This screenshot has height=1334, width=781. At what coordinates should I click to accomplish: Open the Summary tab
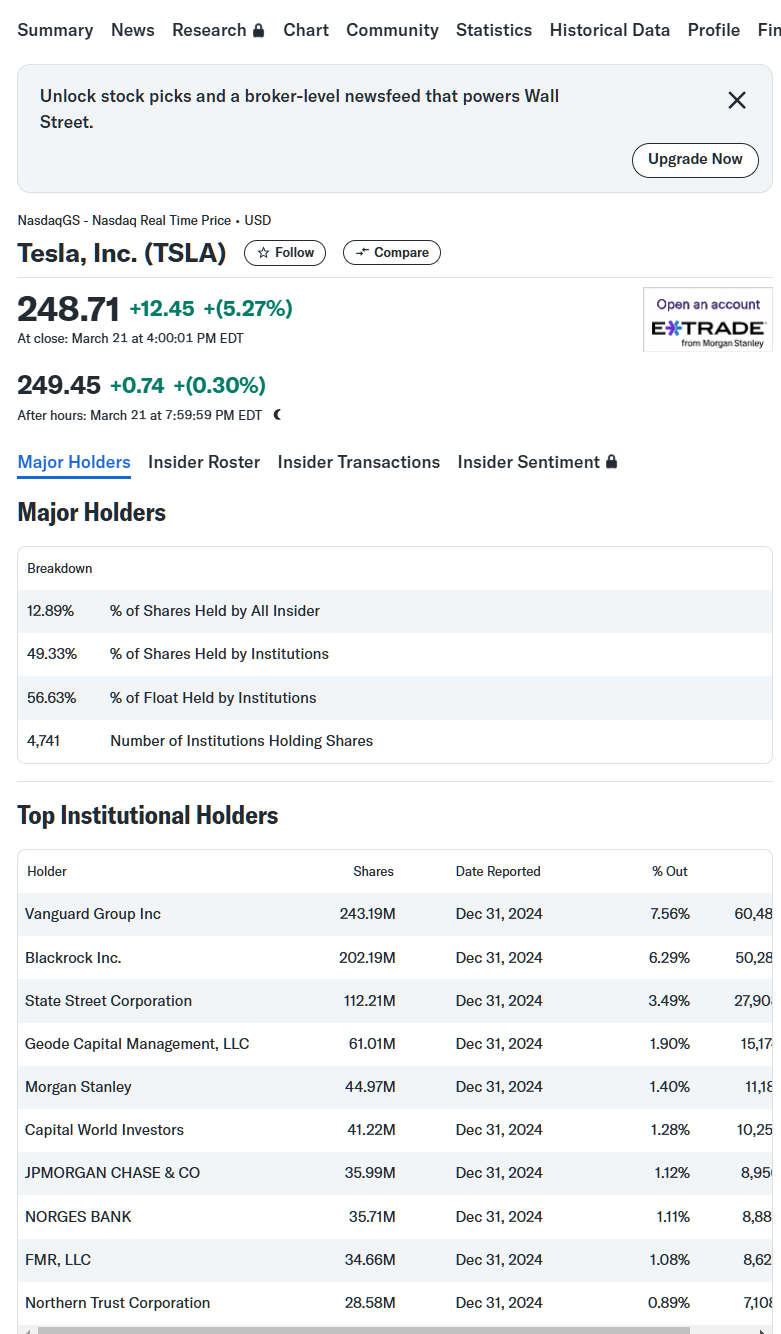click(55, 30)
